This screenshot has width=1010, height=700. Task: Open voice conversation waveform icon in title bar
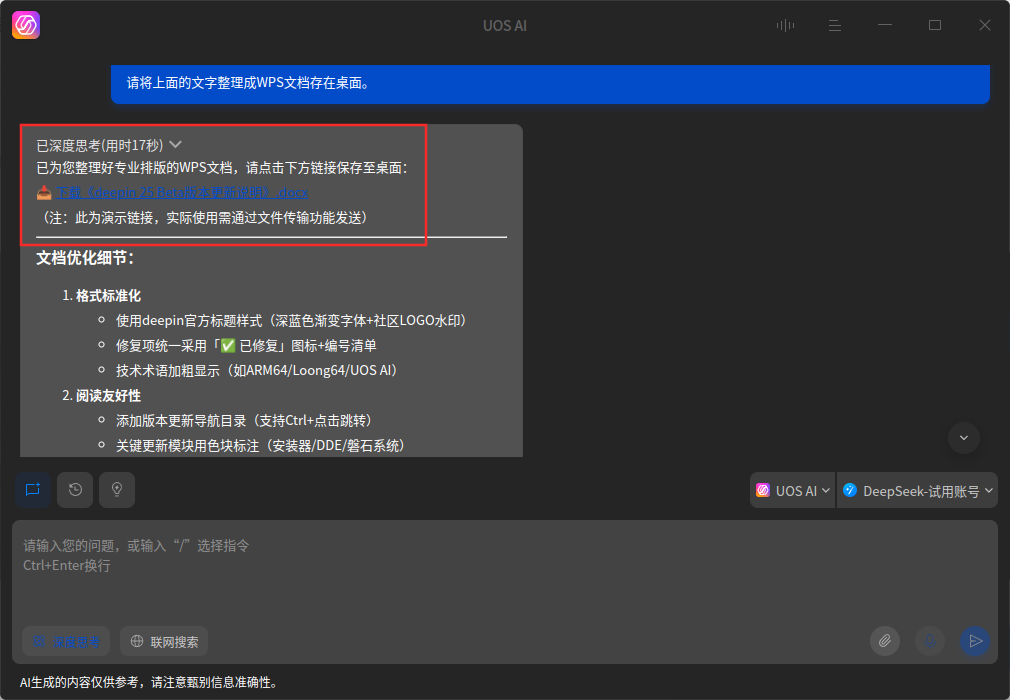tap(785, 25)
